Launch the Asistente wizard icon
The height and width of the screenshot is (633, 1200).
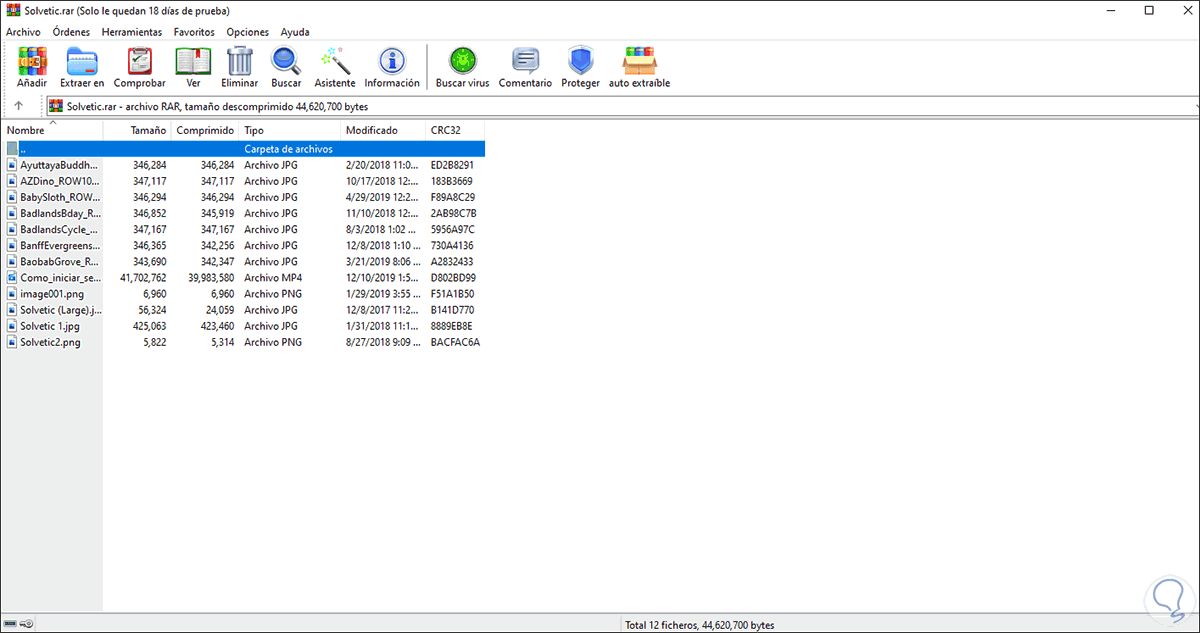(x=335, y=62)
